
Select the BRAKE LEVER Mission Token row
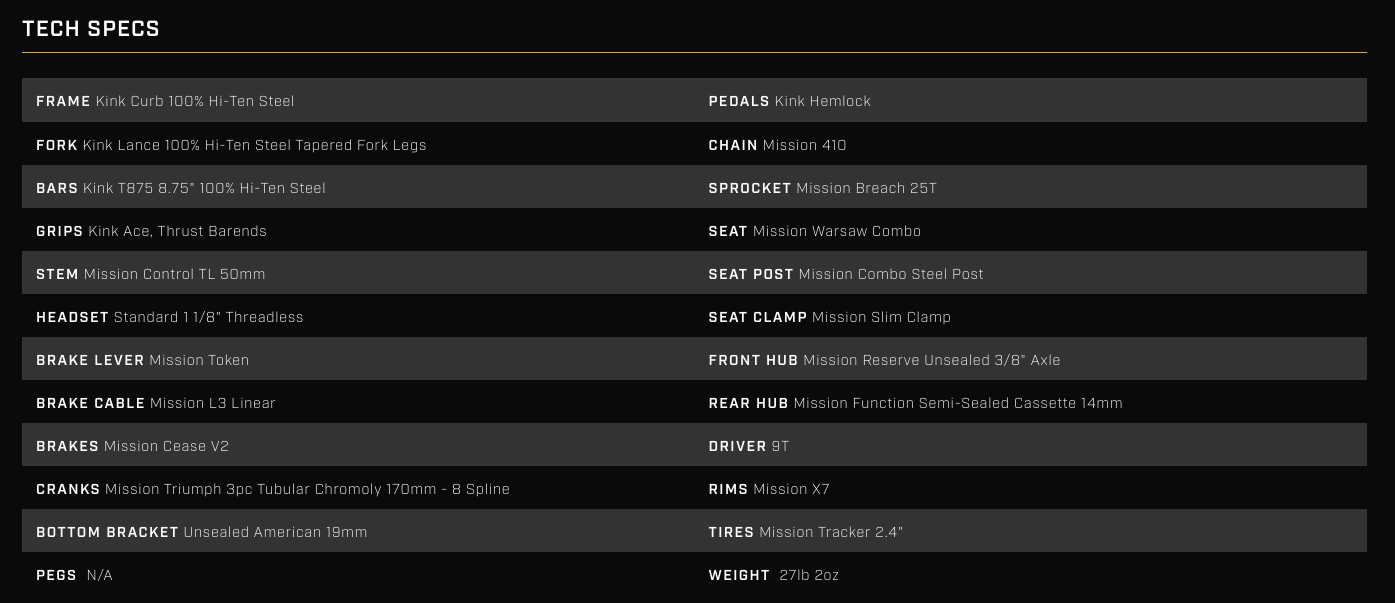(143, 360)
